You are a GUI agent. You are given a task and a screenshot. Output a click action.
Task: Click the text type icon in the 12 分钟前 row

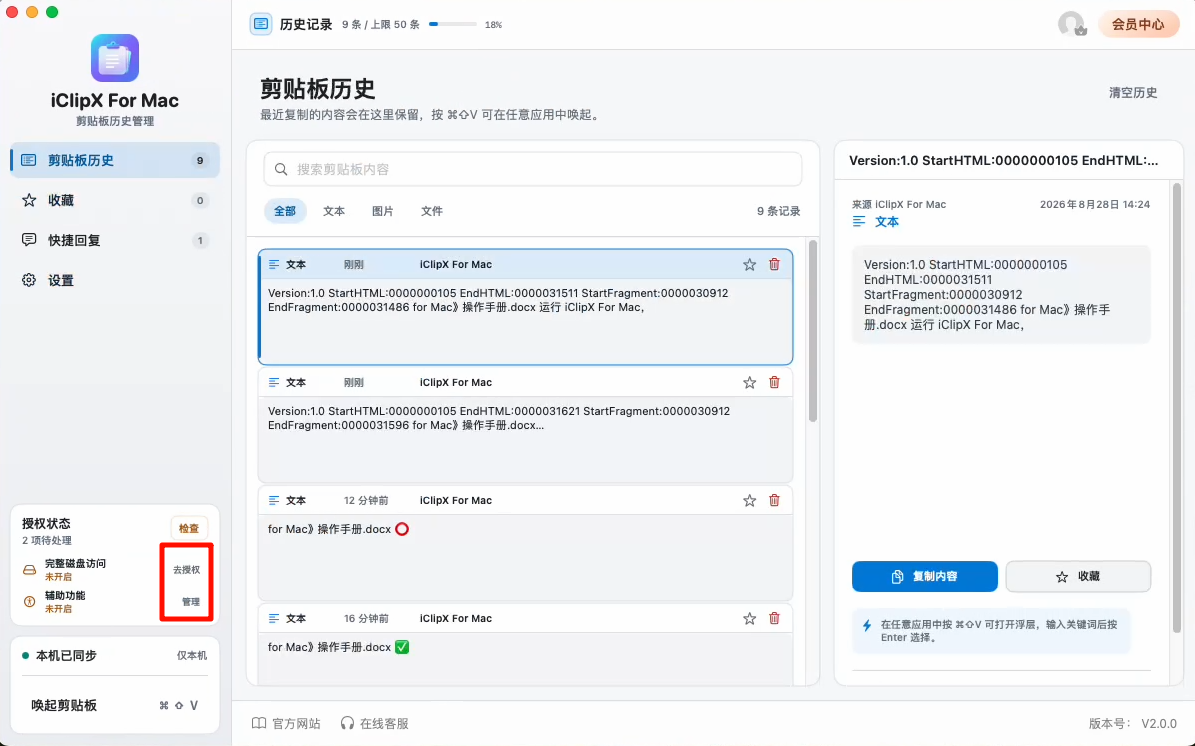[x=274, y=501]
